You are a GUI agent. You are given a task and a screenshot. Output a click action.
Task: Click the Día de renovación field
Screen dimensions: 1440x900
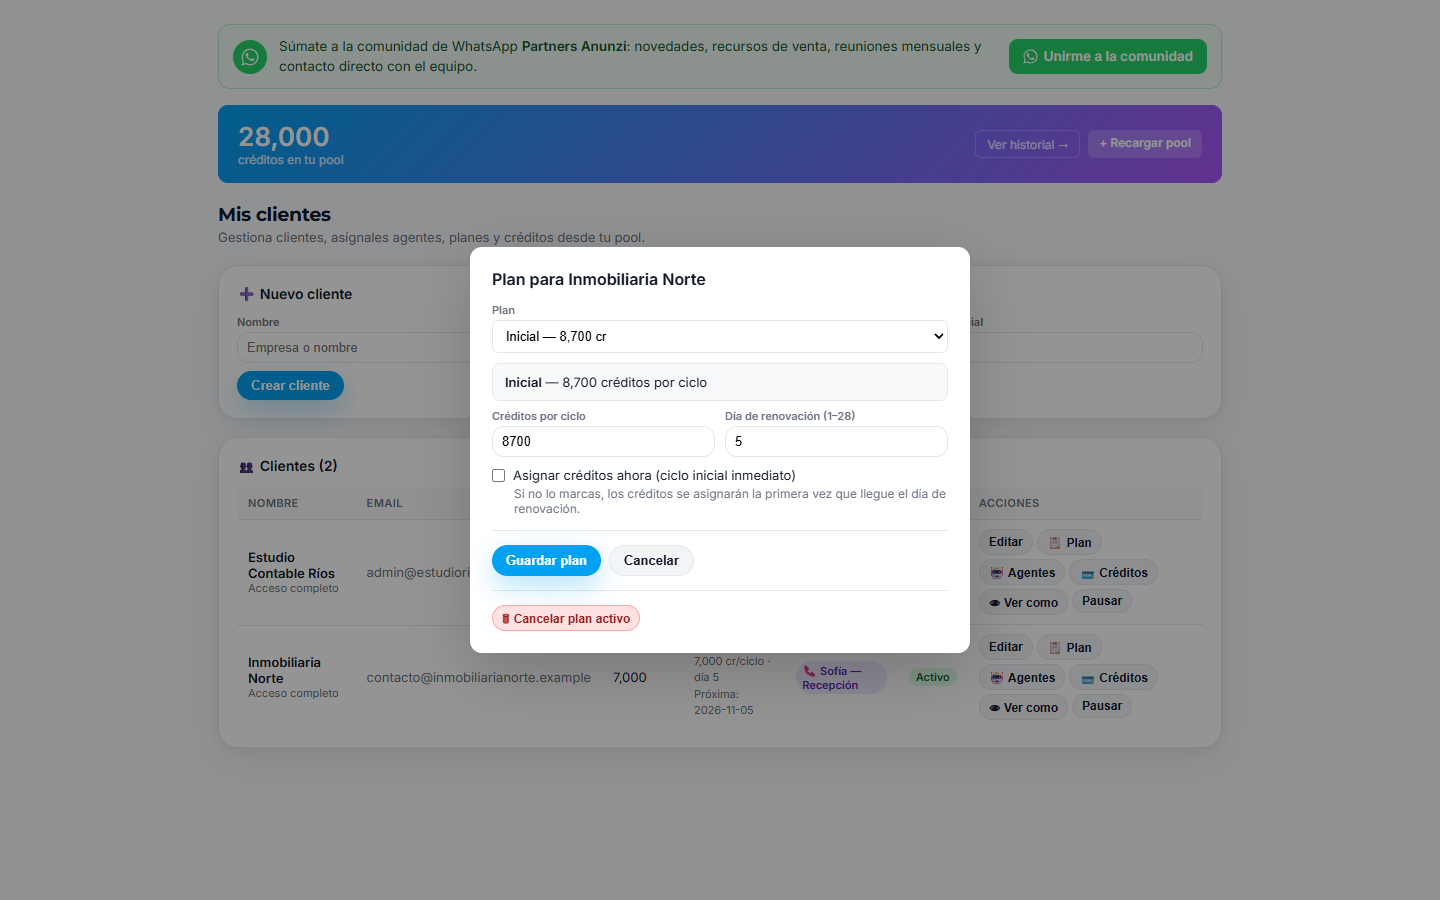(836, 442)
